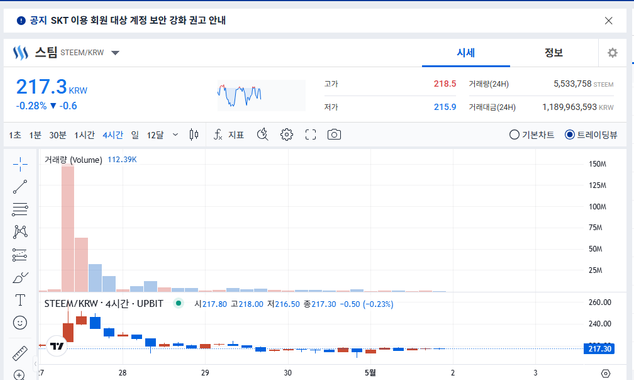Open the chart time zone settings icon
Viewport: 634px width, 380px height.
[605, 373]
